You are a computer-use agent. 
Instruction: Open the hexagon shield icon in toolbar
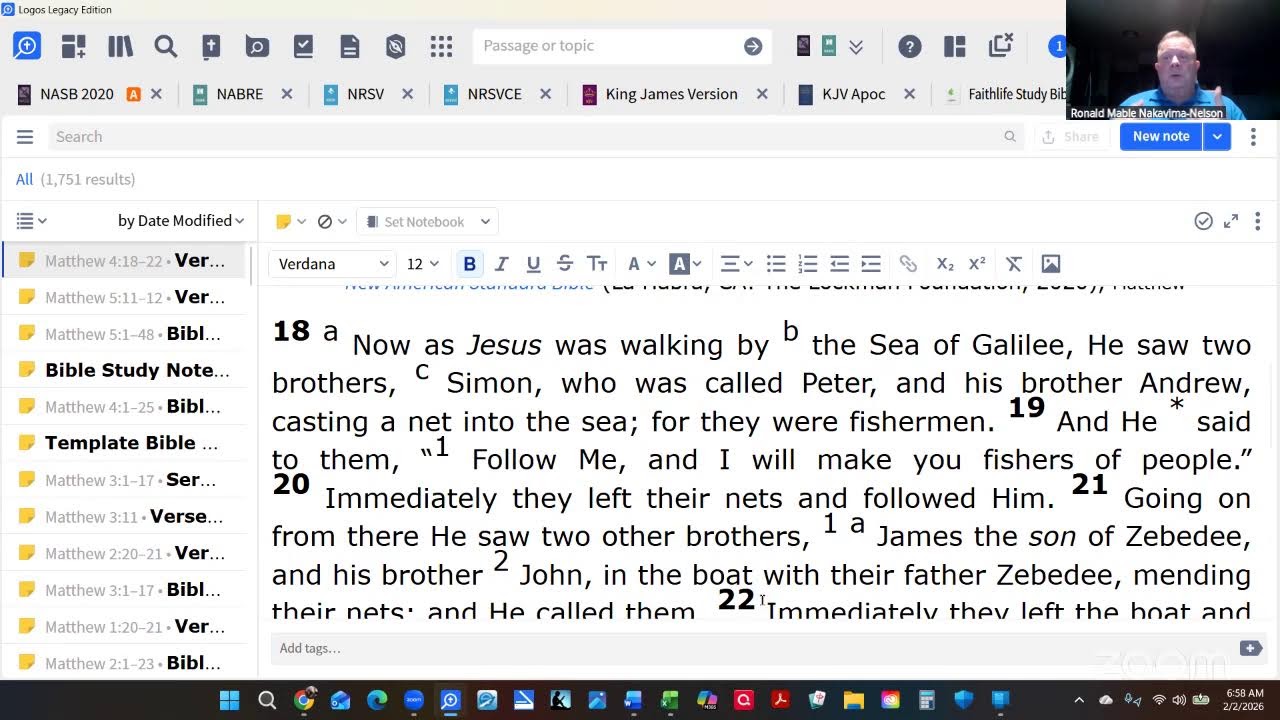click(395, 46)
